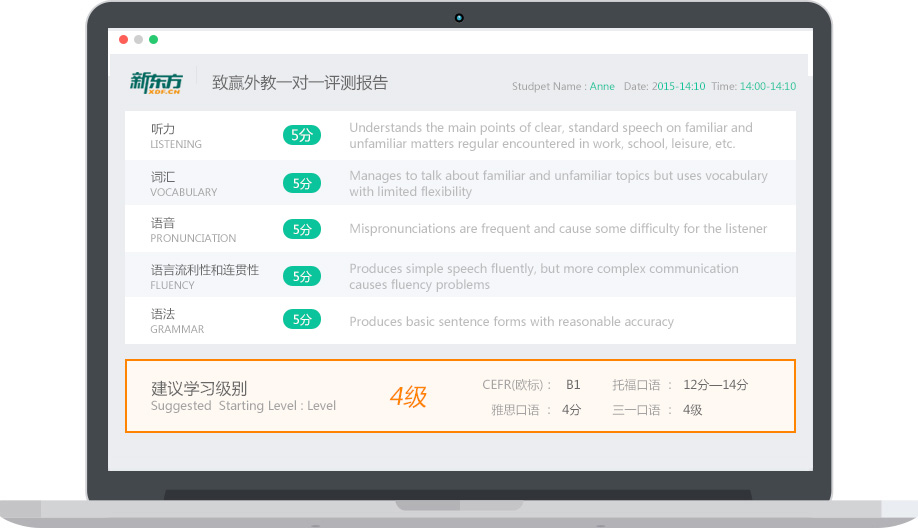Click the green maximize window dot
918x528 pixels.
[153, 40]
